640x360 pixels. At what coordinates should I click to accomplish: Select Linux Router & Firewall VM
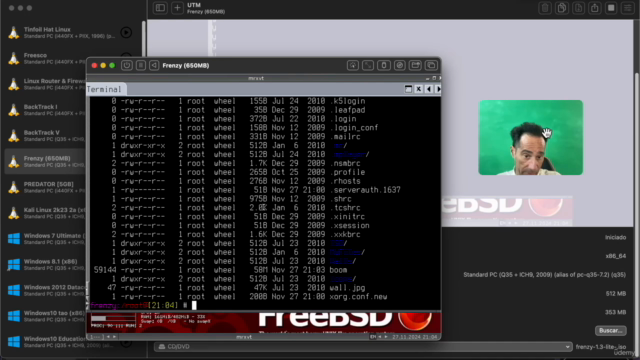pyautogui.click(x=45, y=84)
